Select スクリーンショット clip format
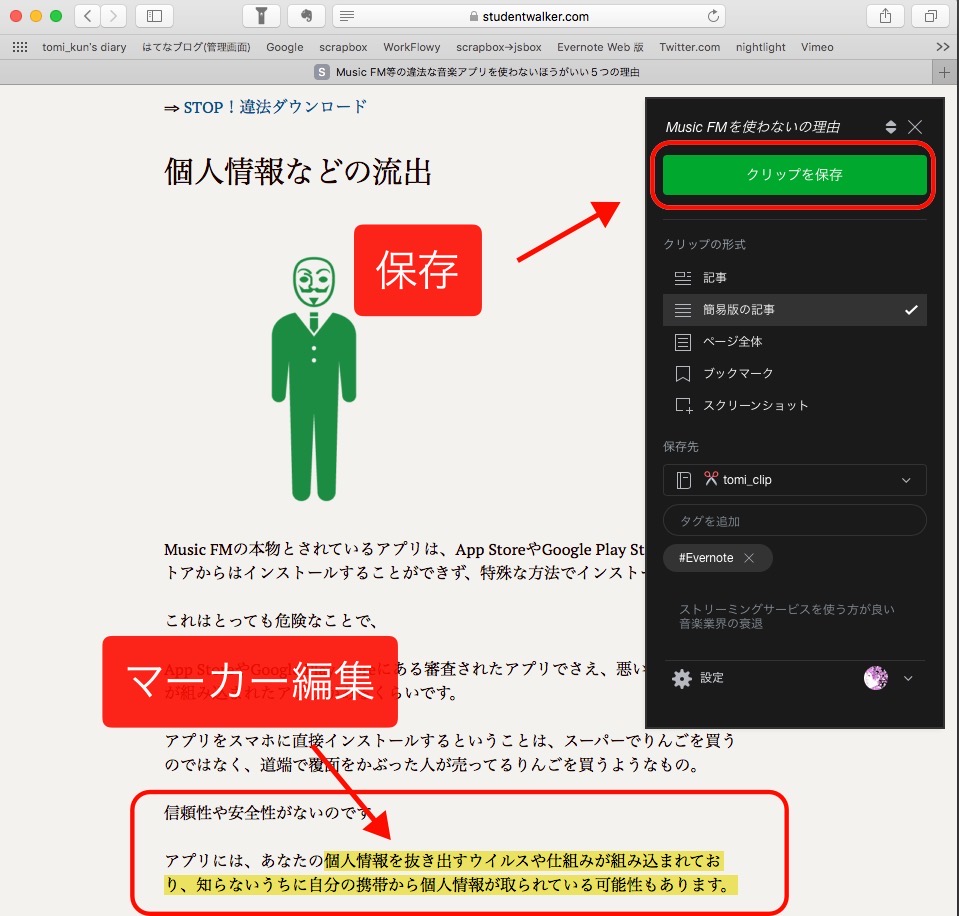Screen dimensions: 959x916 [794, 405]
